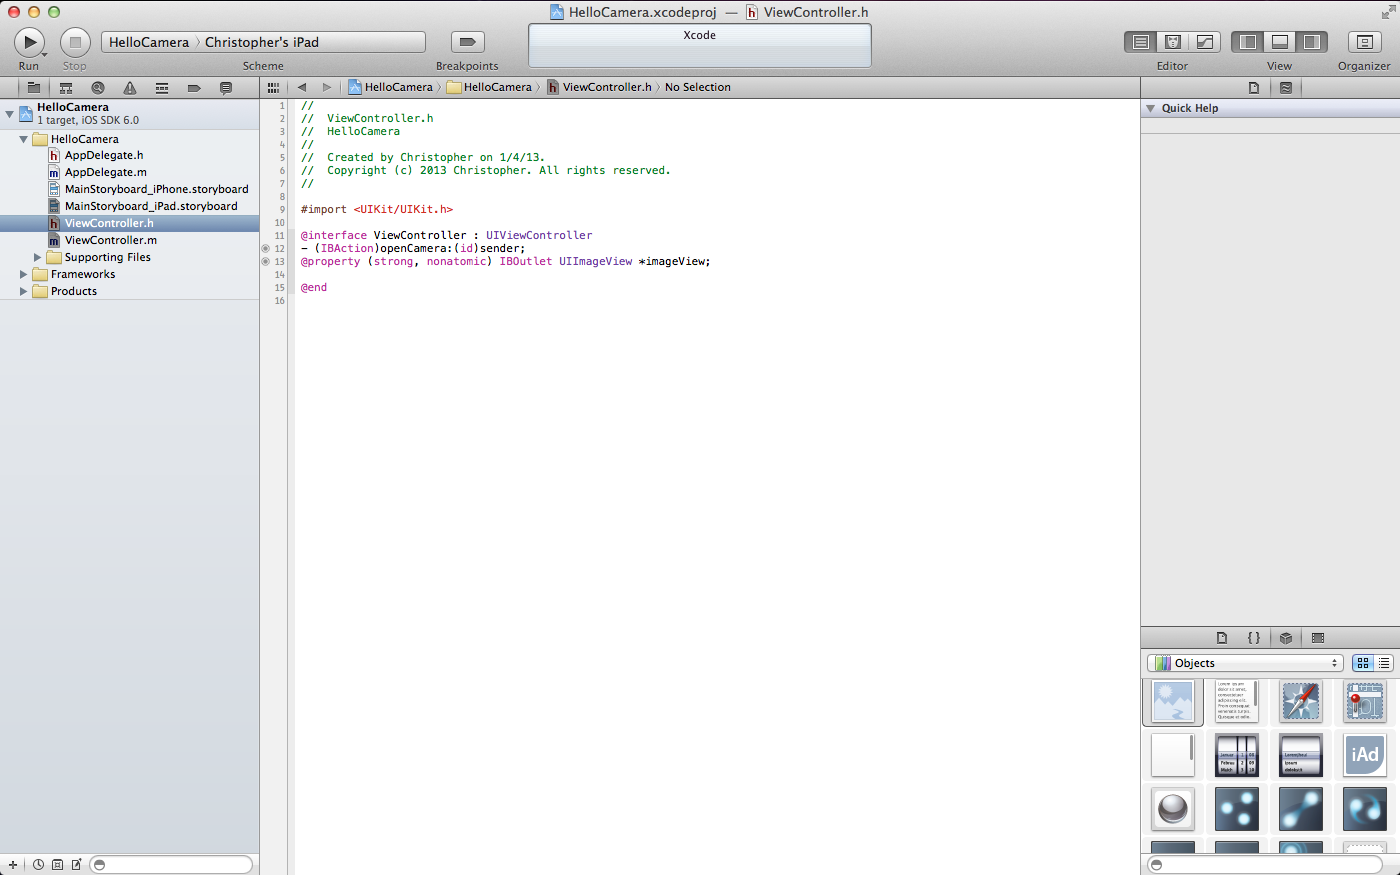Select the iAd Banner View object
The height and width of the screenshot is (875, 1400).
(x=1365, y=755)
